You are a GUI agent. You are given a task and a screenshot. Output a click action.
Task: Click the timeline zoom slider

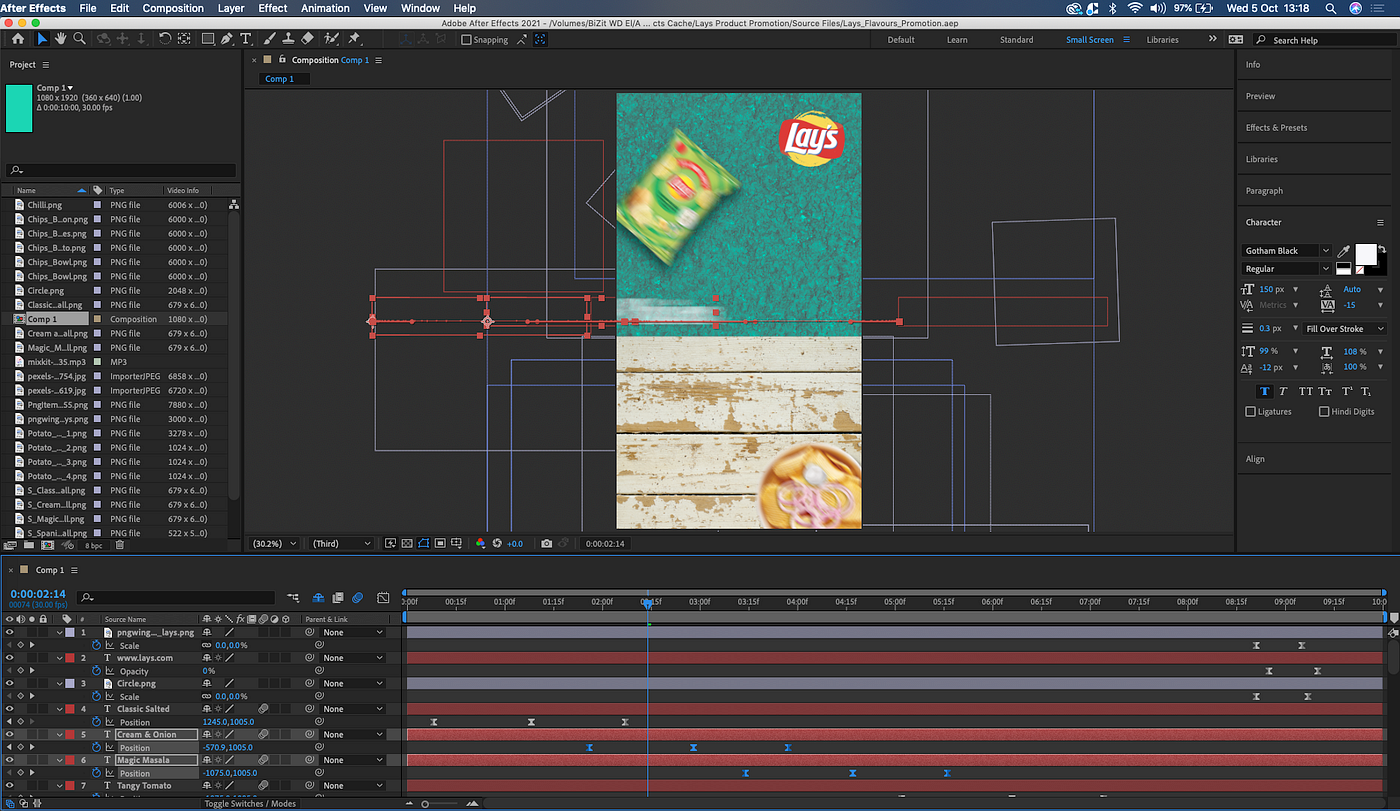tap(425, 804)
